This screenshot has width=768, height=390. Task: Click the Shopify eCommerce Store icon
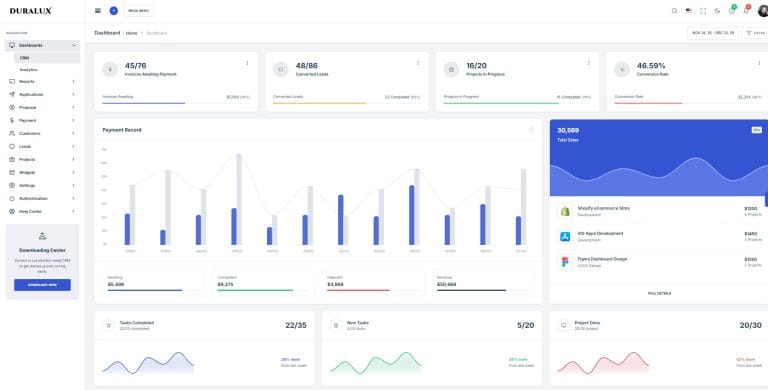pos(565,211)
